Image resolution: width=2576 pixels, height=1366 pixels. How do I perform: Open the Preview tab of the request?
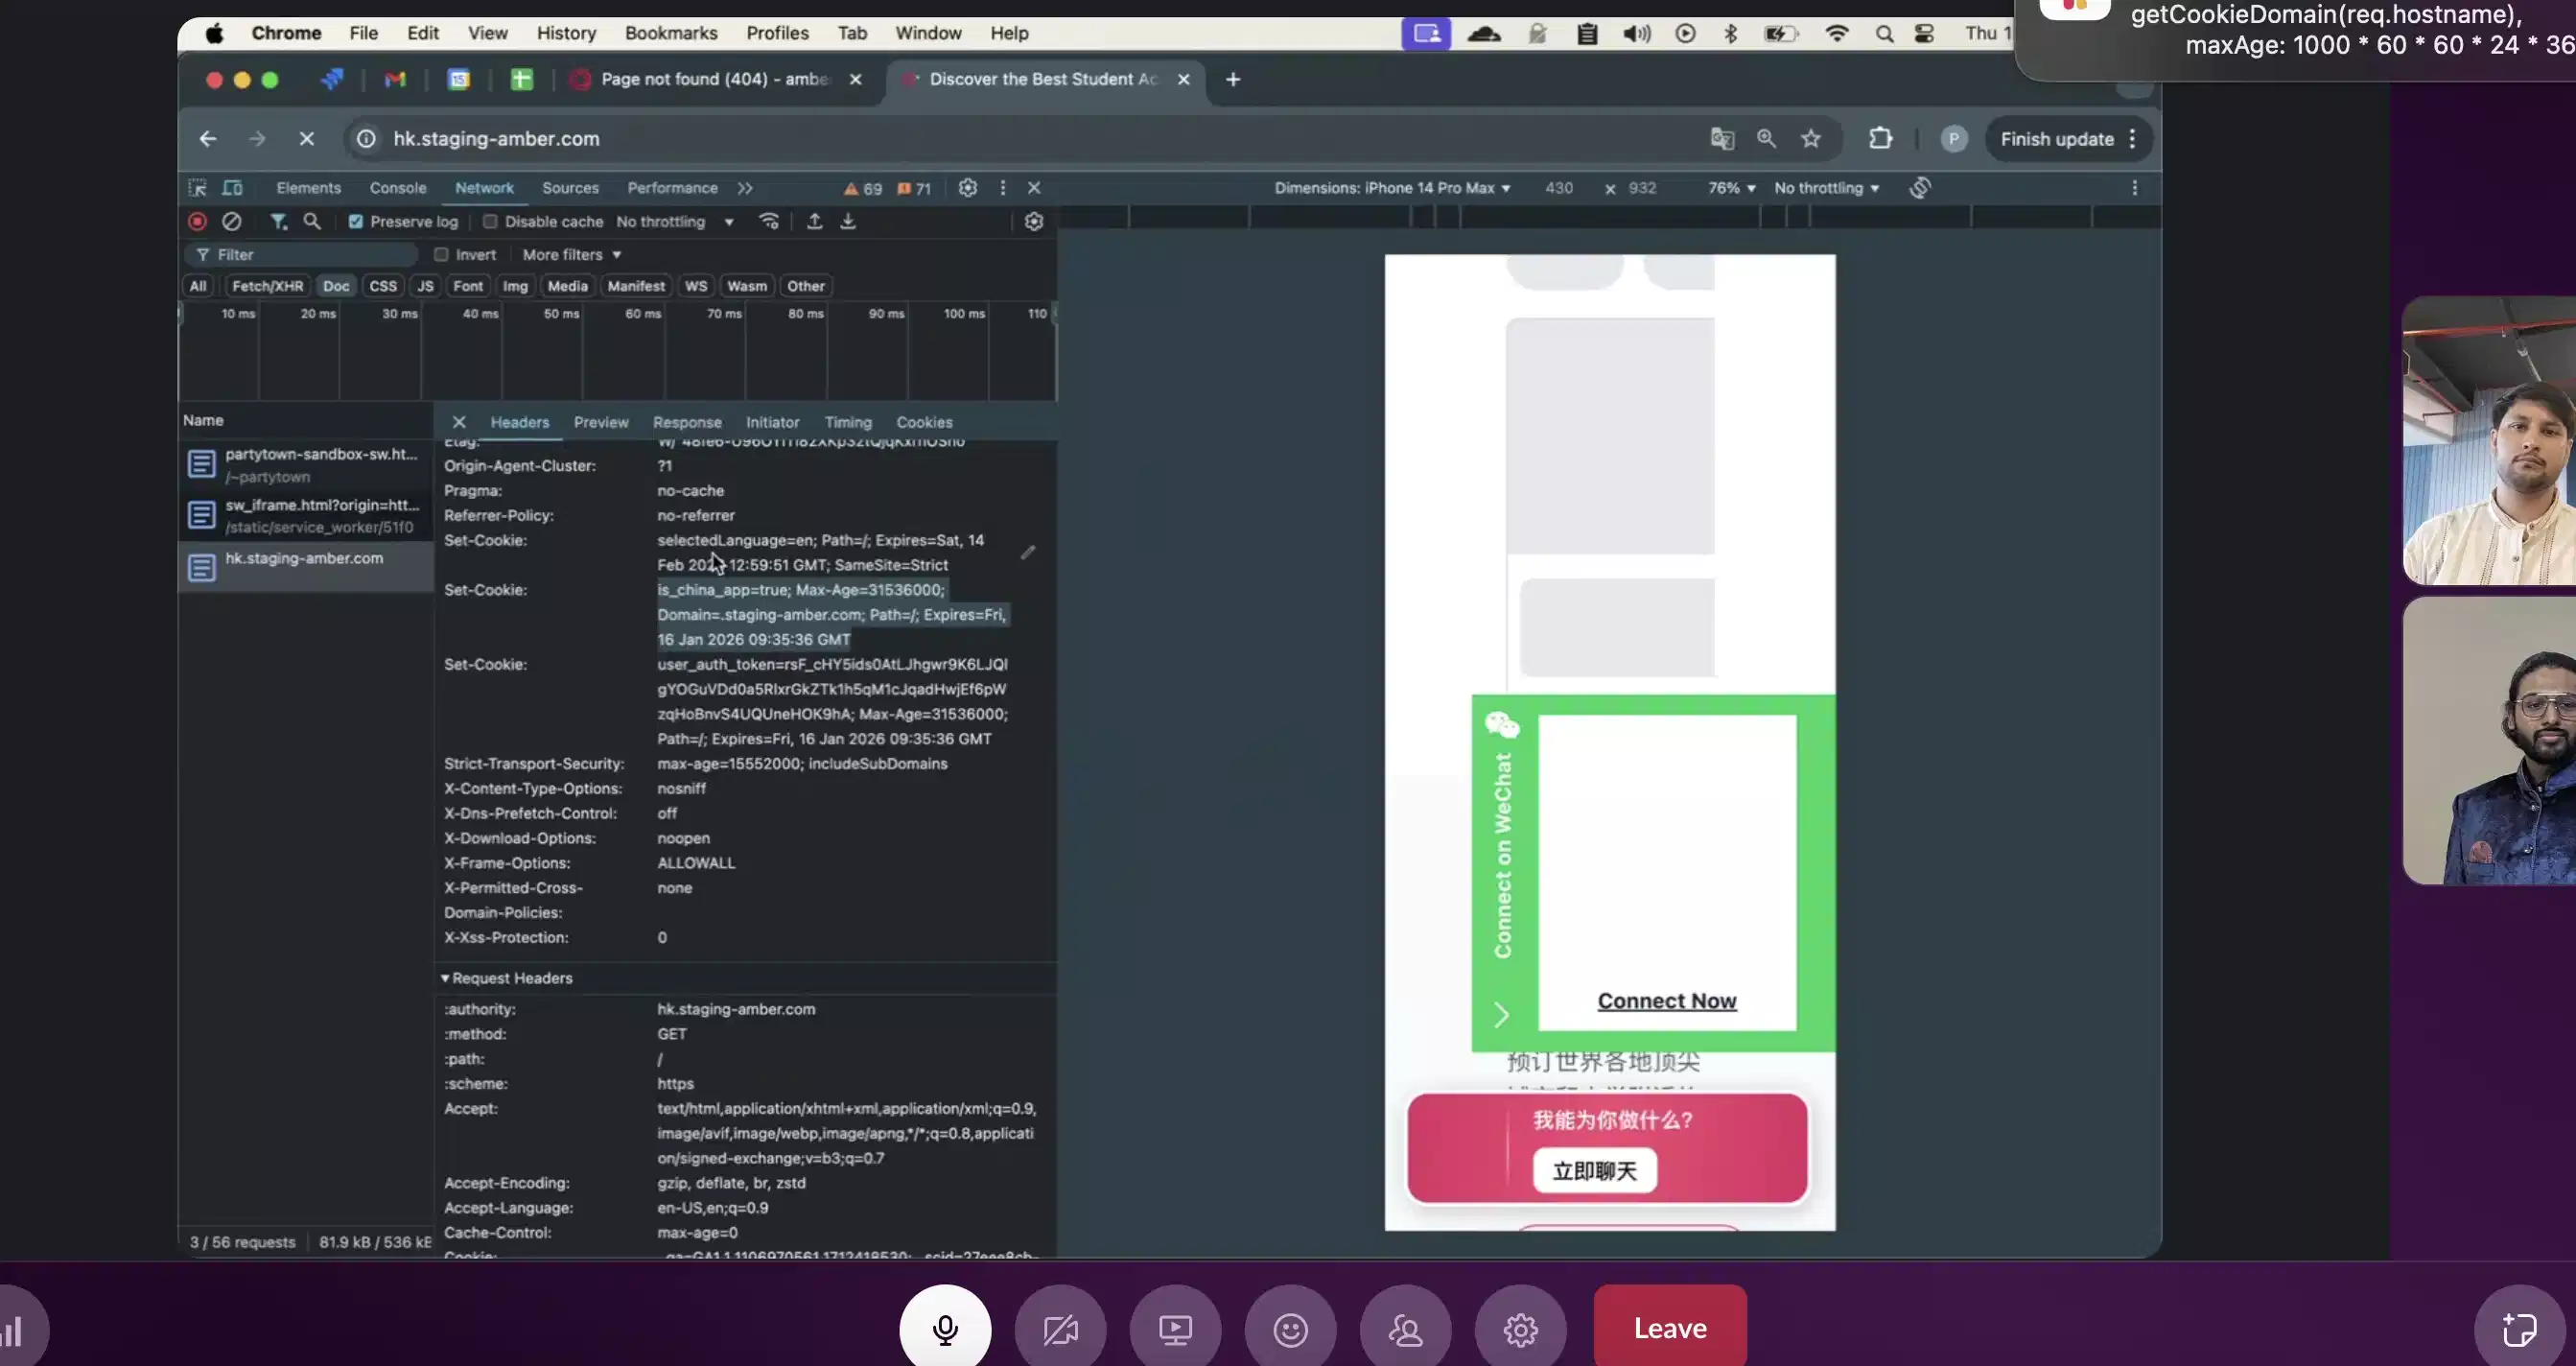601,422
